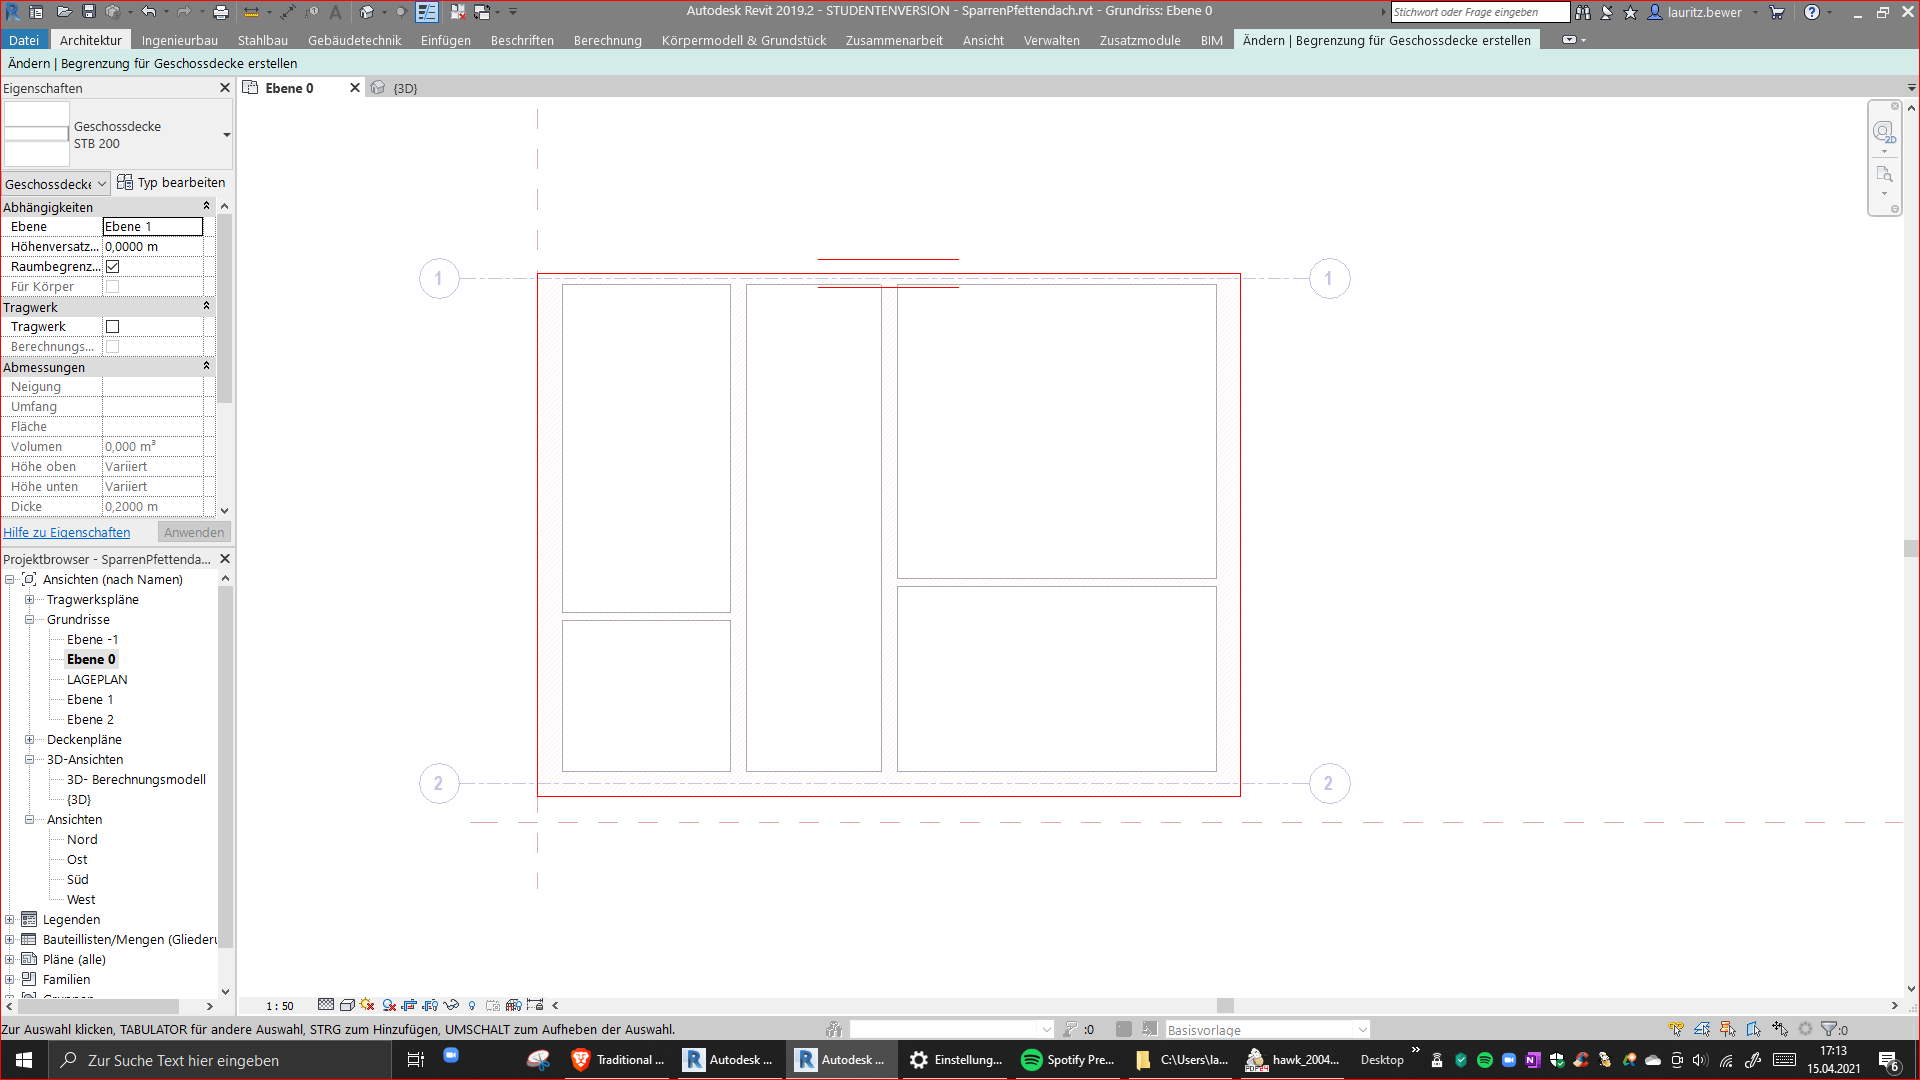Viewport: 1920px width, 1080px height.
Task: Click the Switch Windows icon
Action: [x=482, y=12]
